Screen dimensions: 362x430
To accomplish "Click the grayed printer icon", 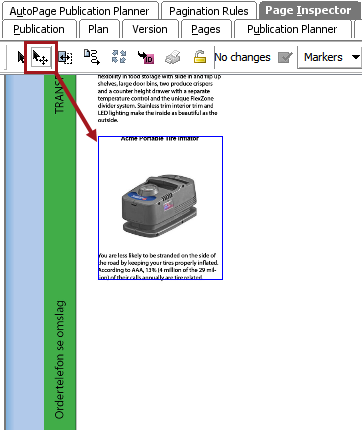I will point(173,57).
